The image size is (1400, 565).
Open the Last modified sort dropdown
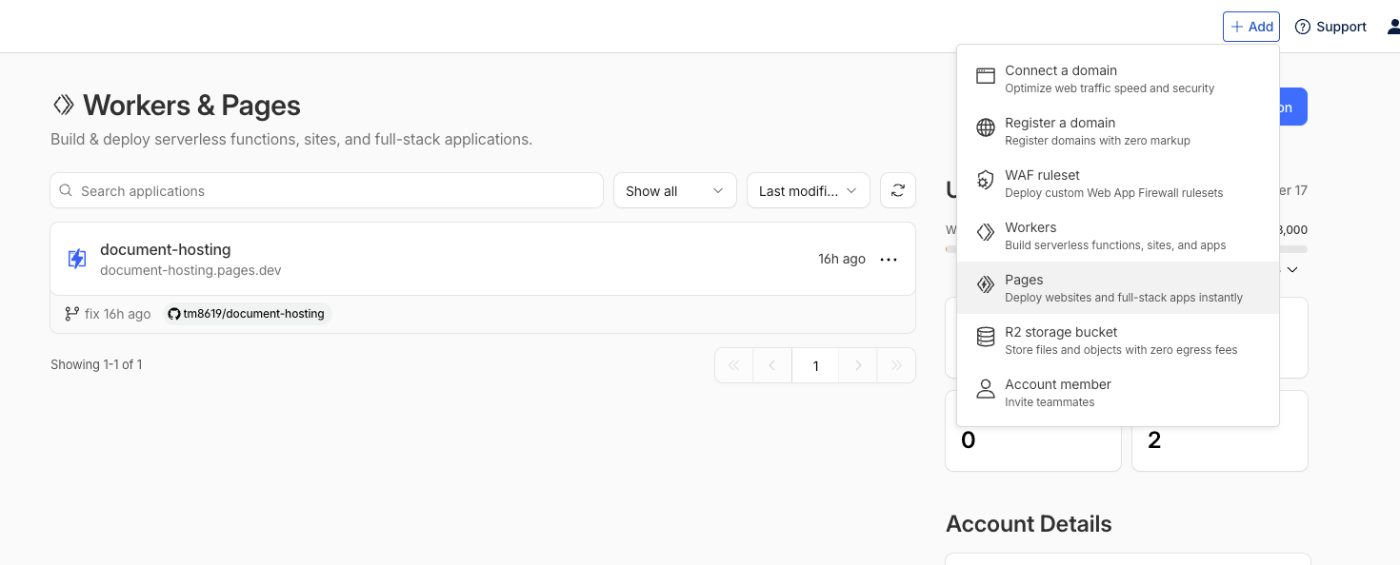808,191
